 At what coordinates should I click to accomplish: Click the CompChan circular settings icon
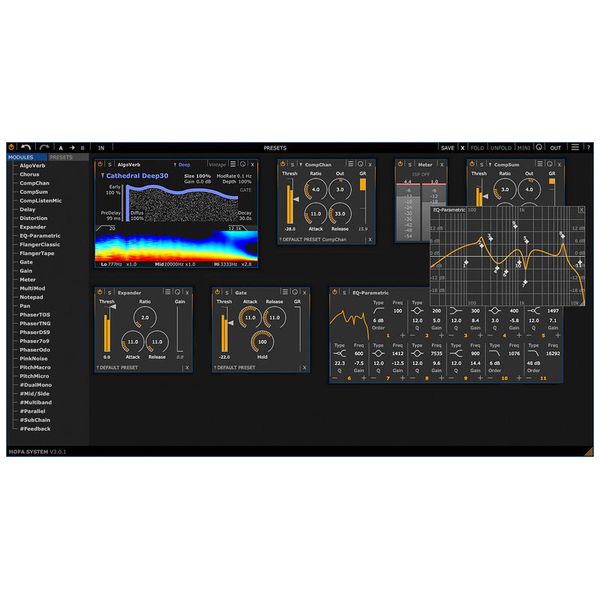(x=360, y=164)
